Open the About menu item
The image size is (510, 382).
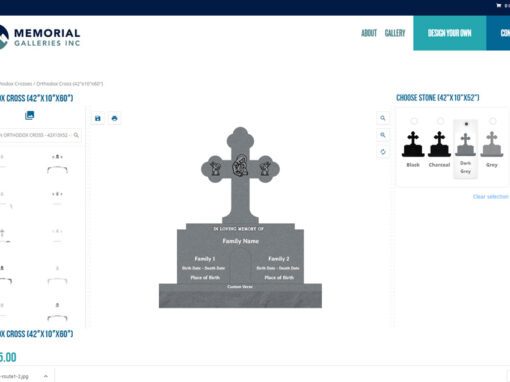pyautogui.click(x=369, y=33)
